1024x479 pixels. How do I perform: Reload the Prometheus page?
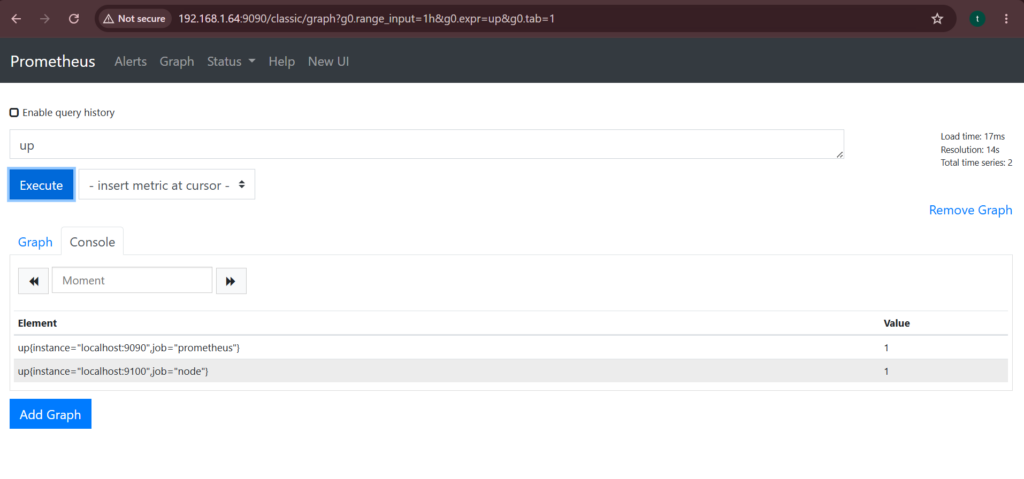pyautogui.click(x=74, y=19)
